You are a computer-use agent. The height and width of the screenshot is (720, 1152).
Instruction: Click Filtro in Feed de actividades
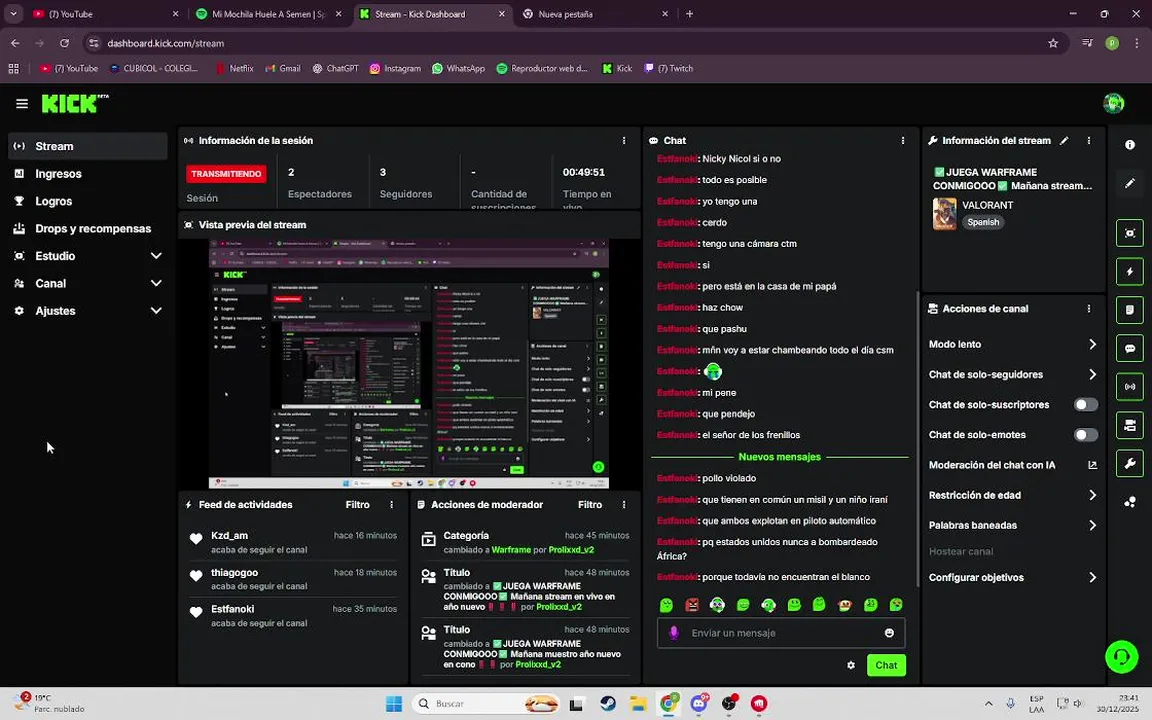(x=358, y=505)
